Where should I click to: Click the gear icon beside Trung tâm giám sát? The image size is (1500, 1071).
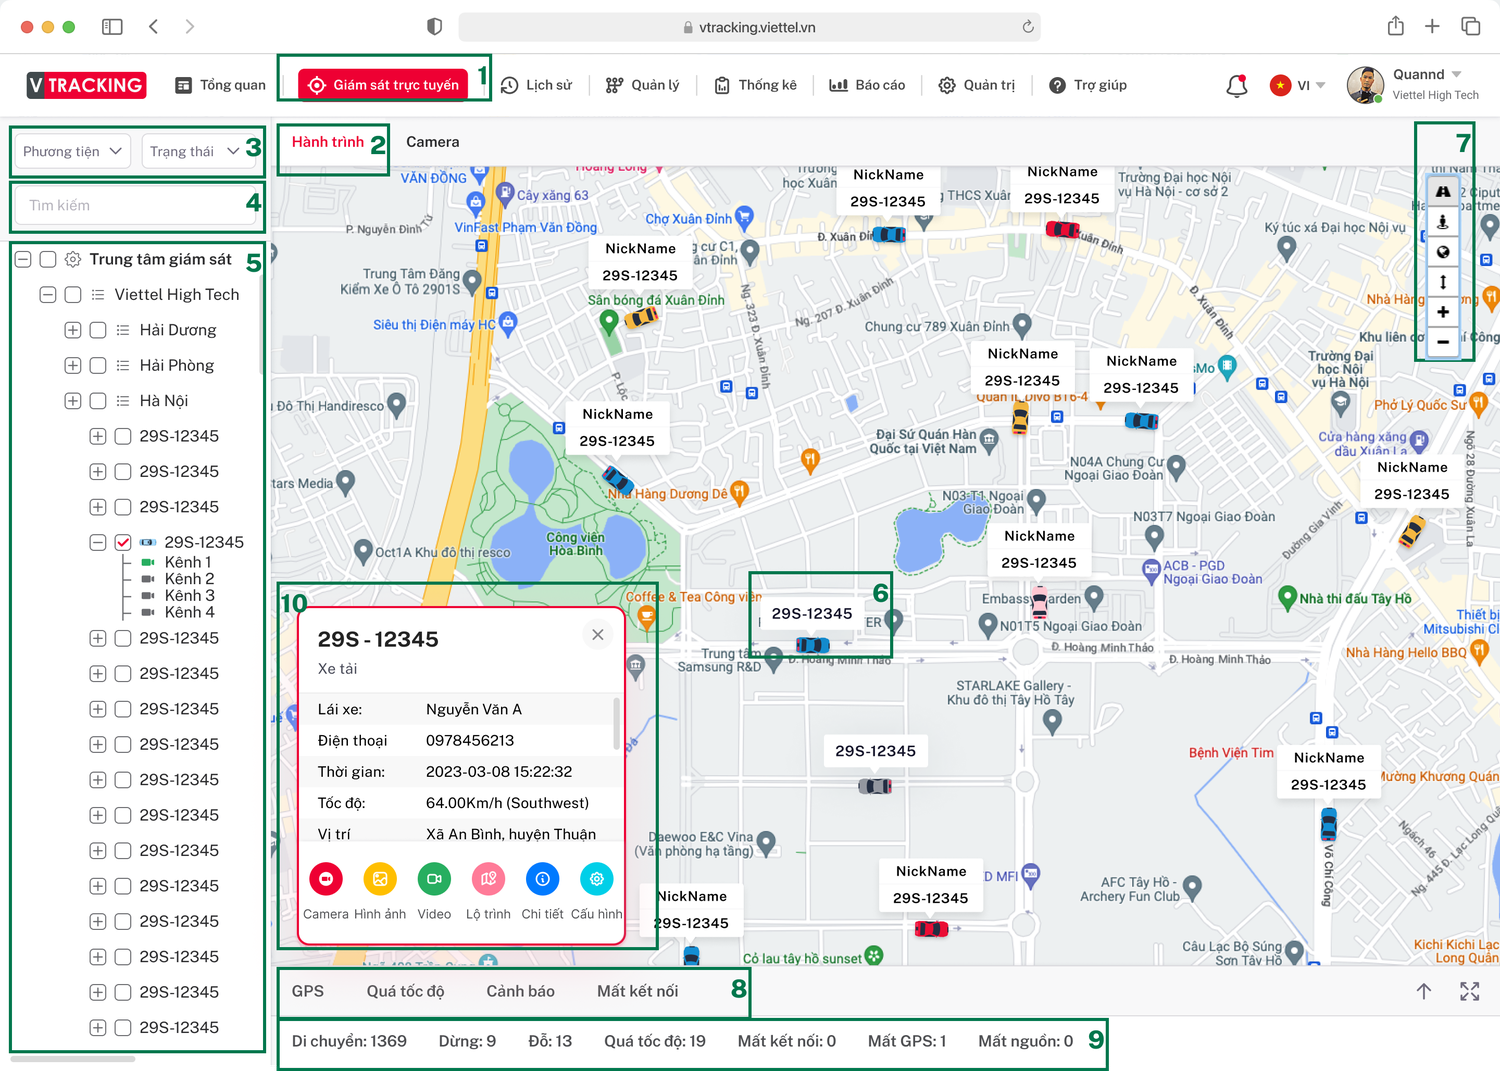73,259
